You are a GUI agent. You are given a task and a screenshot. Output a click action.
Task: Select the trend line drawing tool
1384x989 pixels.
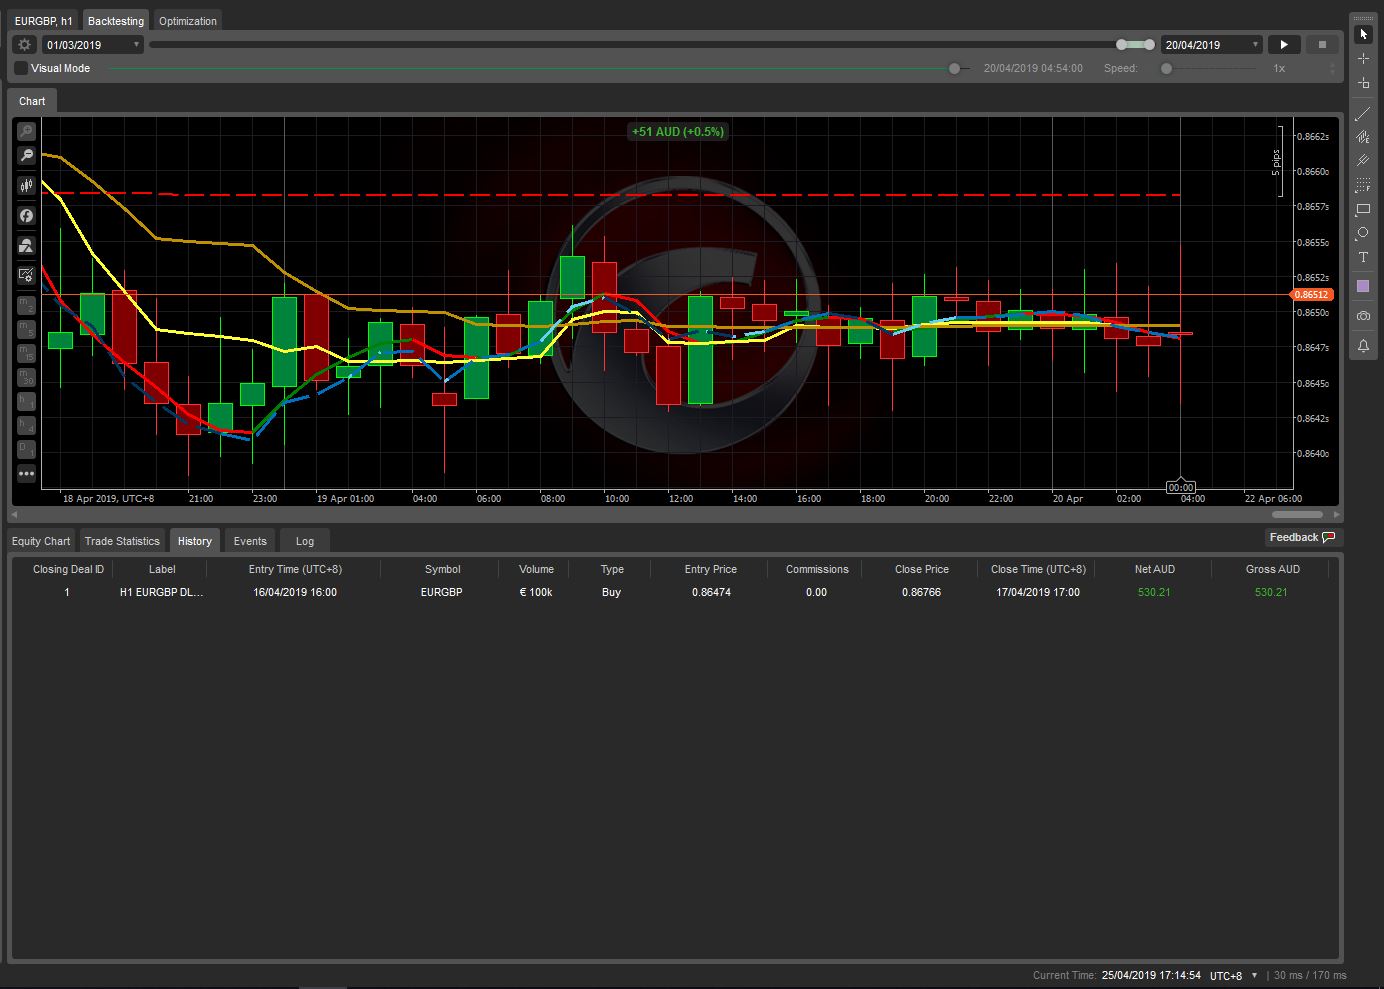coord(1363,114)
